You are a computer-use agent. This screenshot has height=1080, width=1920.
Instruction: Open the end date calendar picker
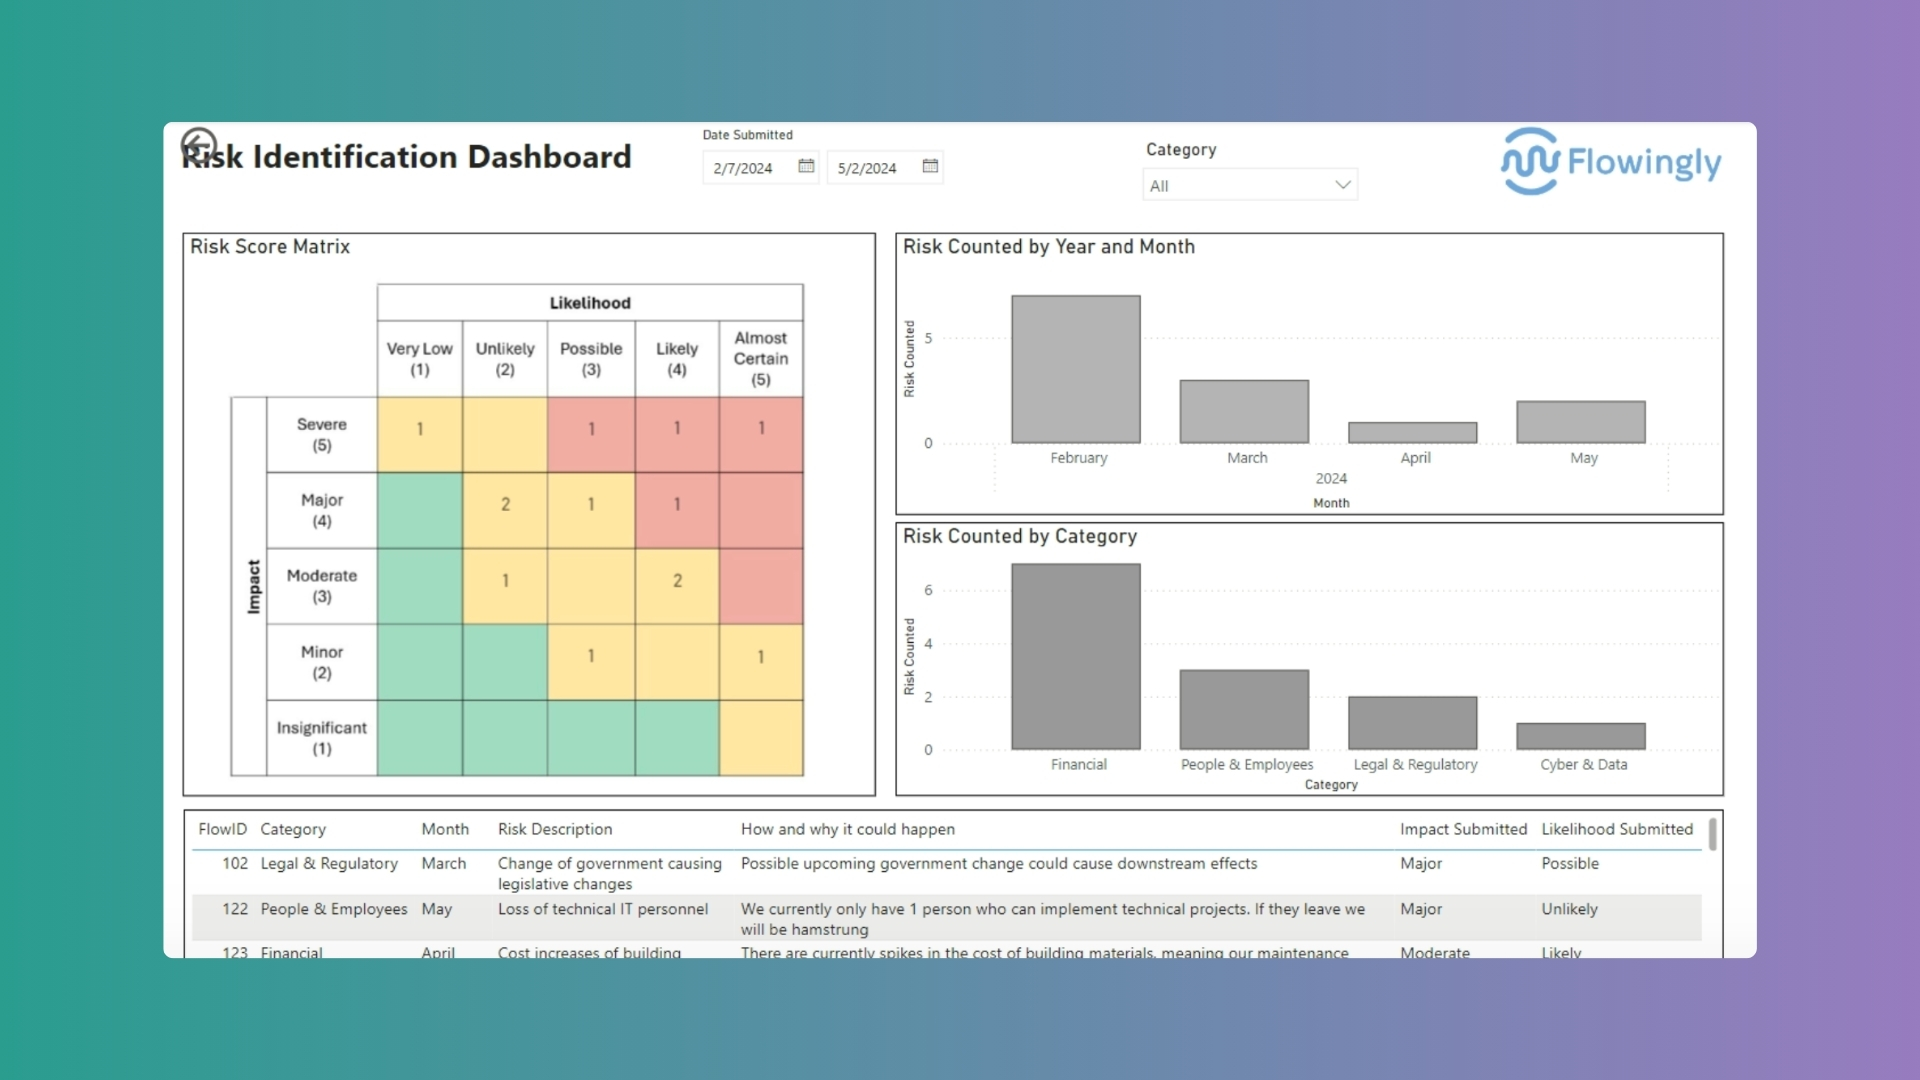929,167
